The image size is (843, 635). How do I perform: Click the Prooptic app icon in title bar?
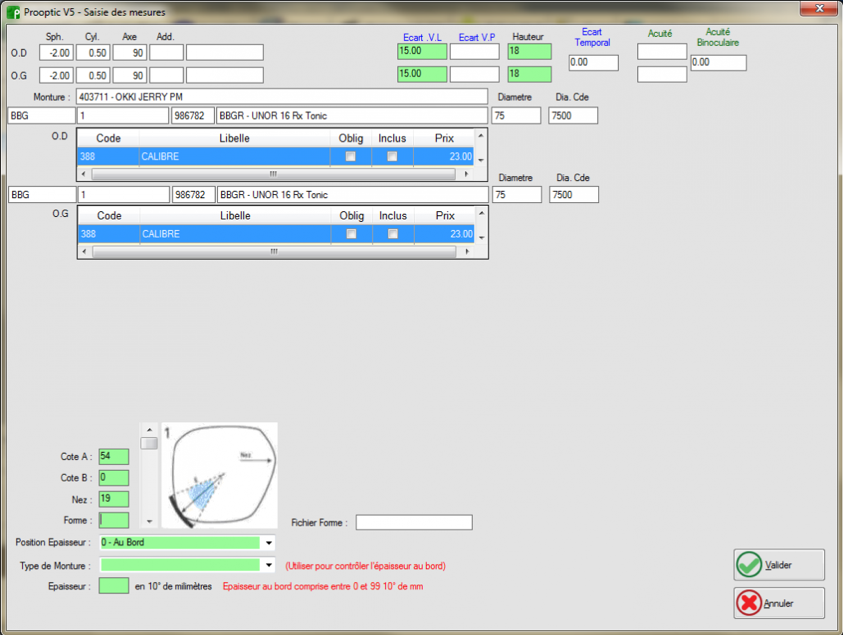13,12
